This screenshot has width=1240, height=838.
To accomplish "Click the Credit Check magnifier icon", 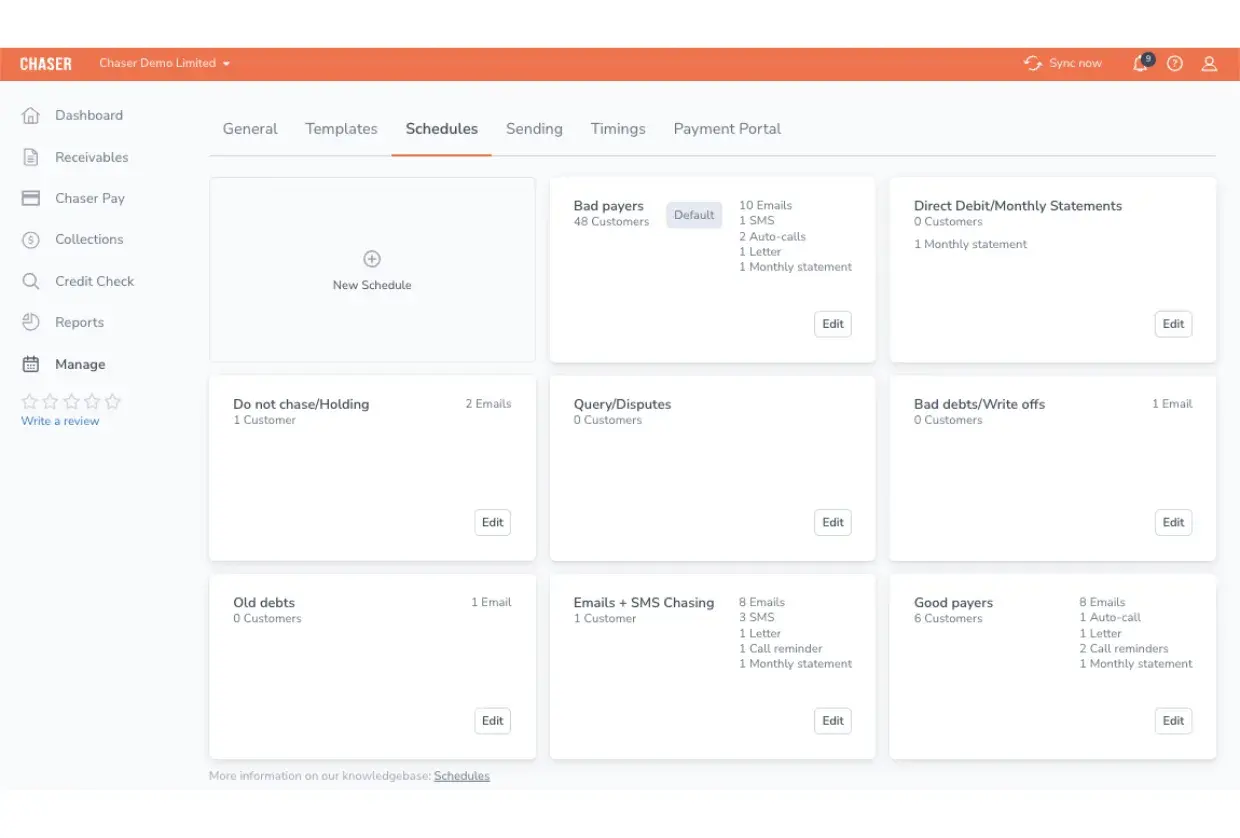I will pos(31,281).
